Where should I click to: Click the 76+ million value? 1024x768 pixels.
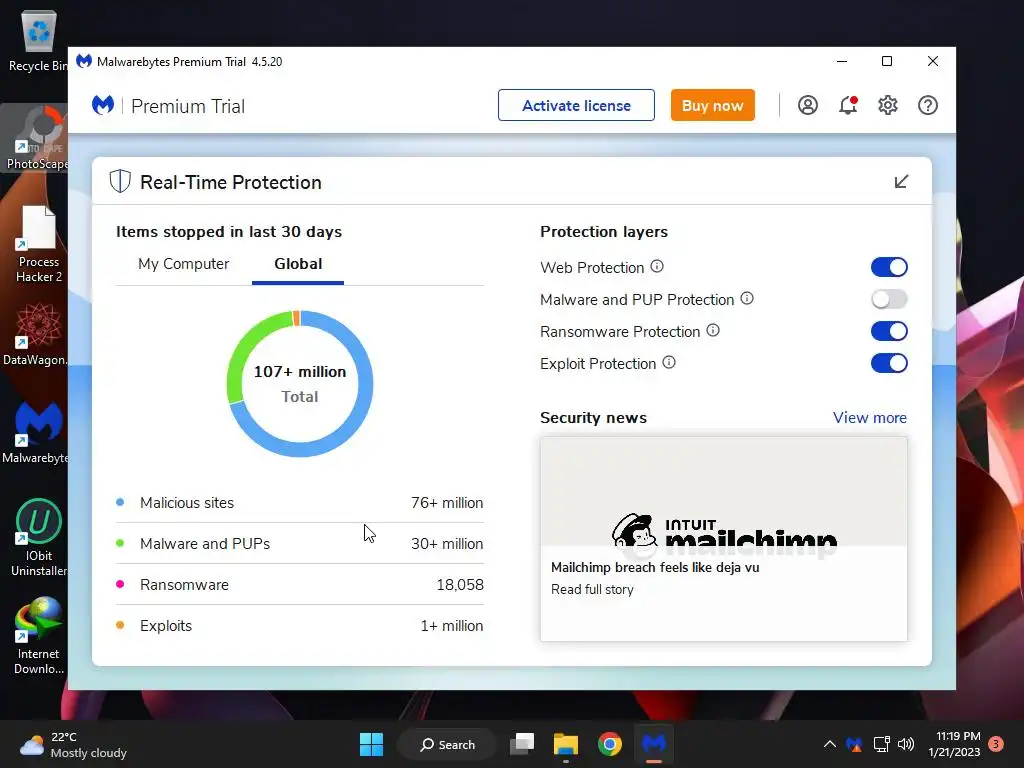point(447,503)
